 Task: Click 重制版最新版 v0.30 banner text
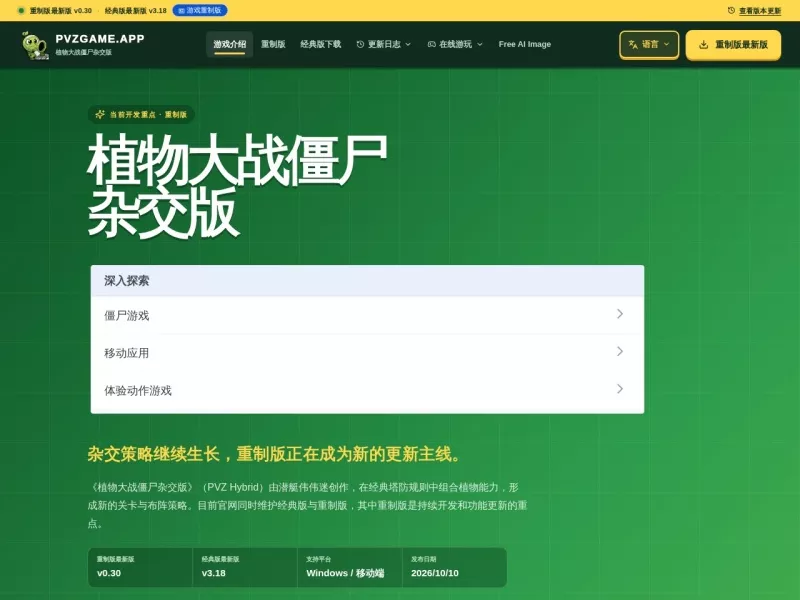61,10
